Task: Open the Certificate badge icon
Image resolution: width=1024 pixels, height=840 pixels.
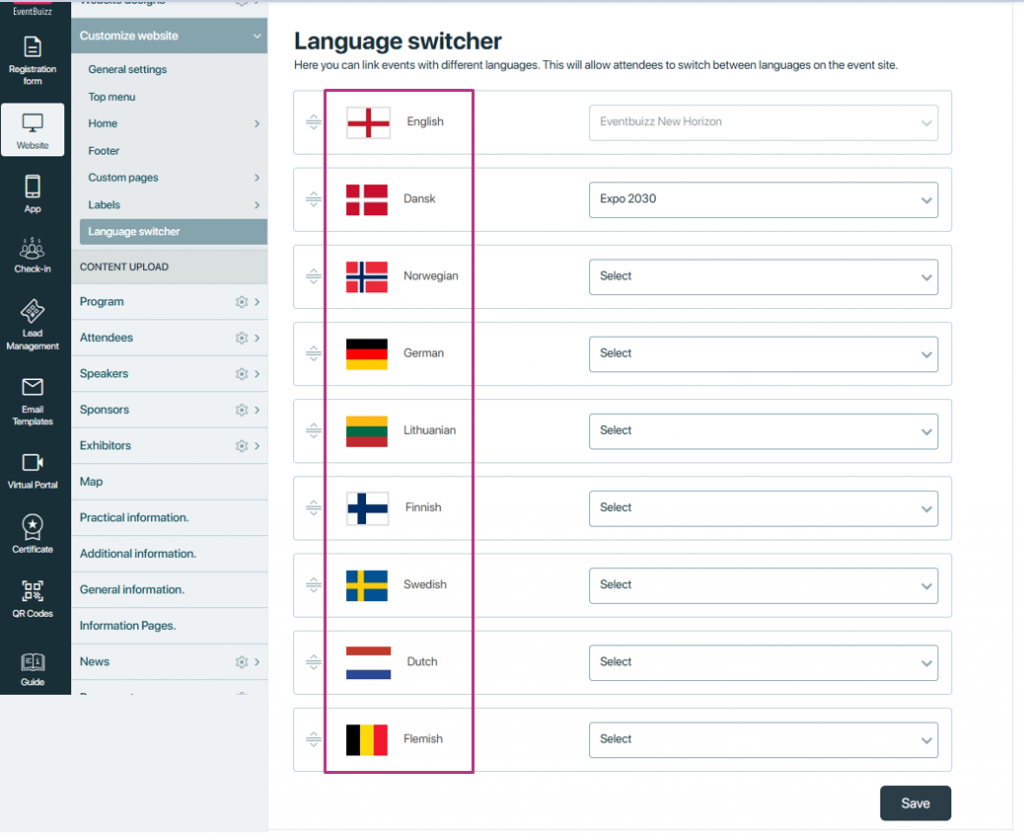Action: (x=33, y=527)
